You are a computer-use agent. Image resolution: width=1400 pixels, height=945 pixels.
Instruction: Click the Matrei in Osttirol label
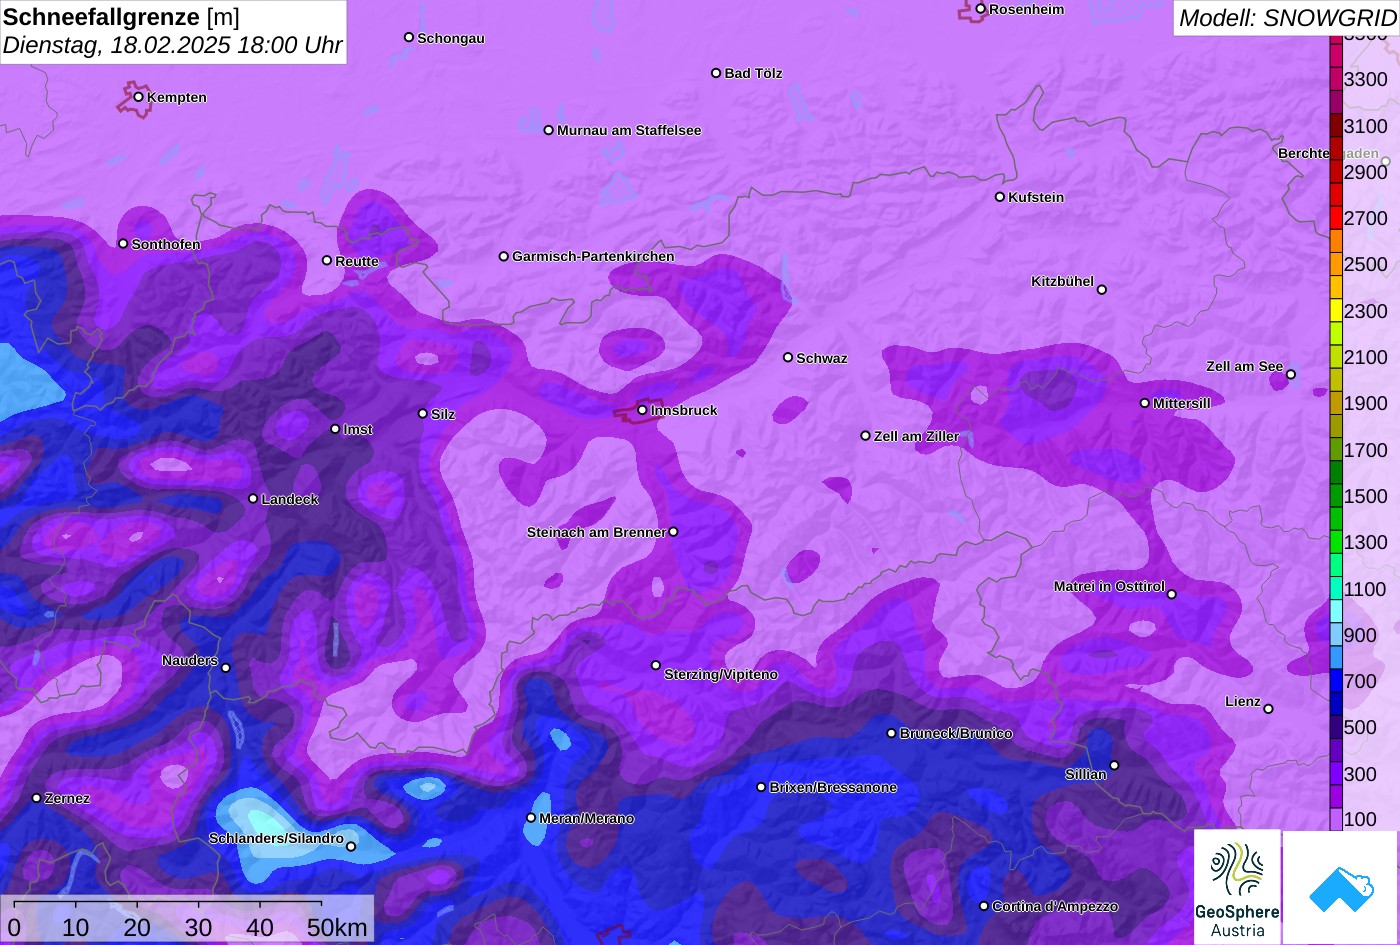pyautogui.click(x=1109, y=586)
